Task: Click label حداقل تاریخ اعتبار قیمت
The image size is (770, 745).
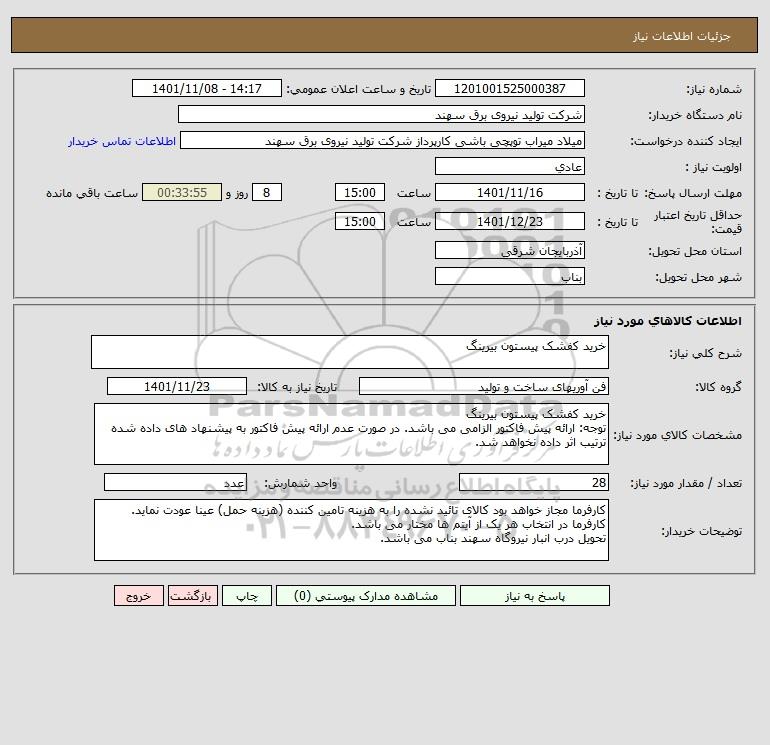Action: tap(698, 222)
